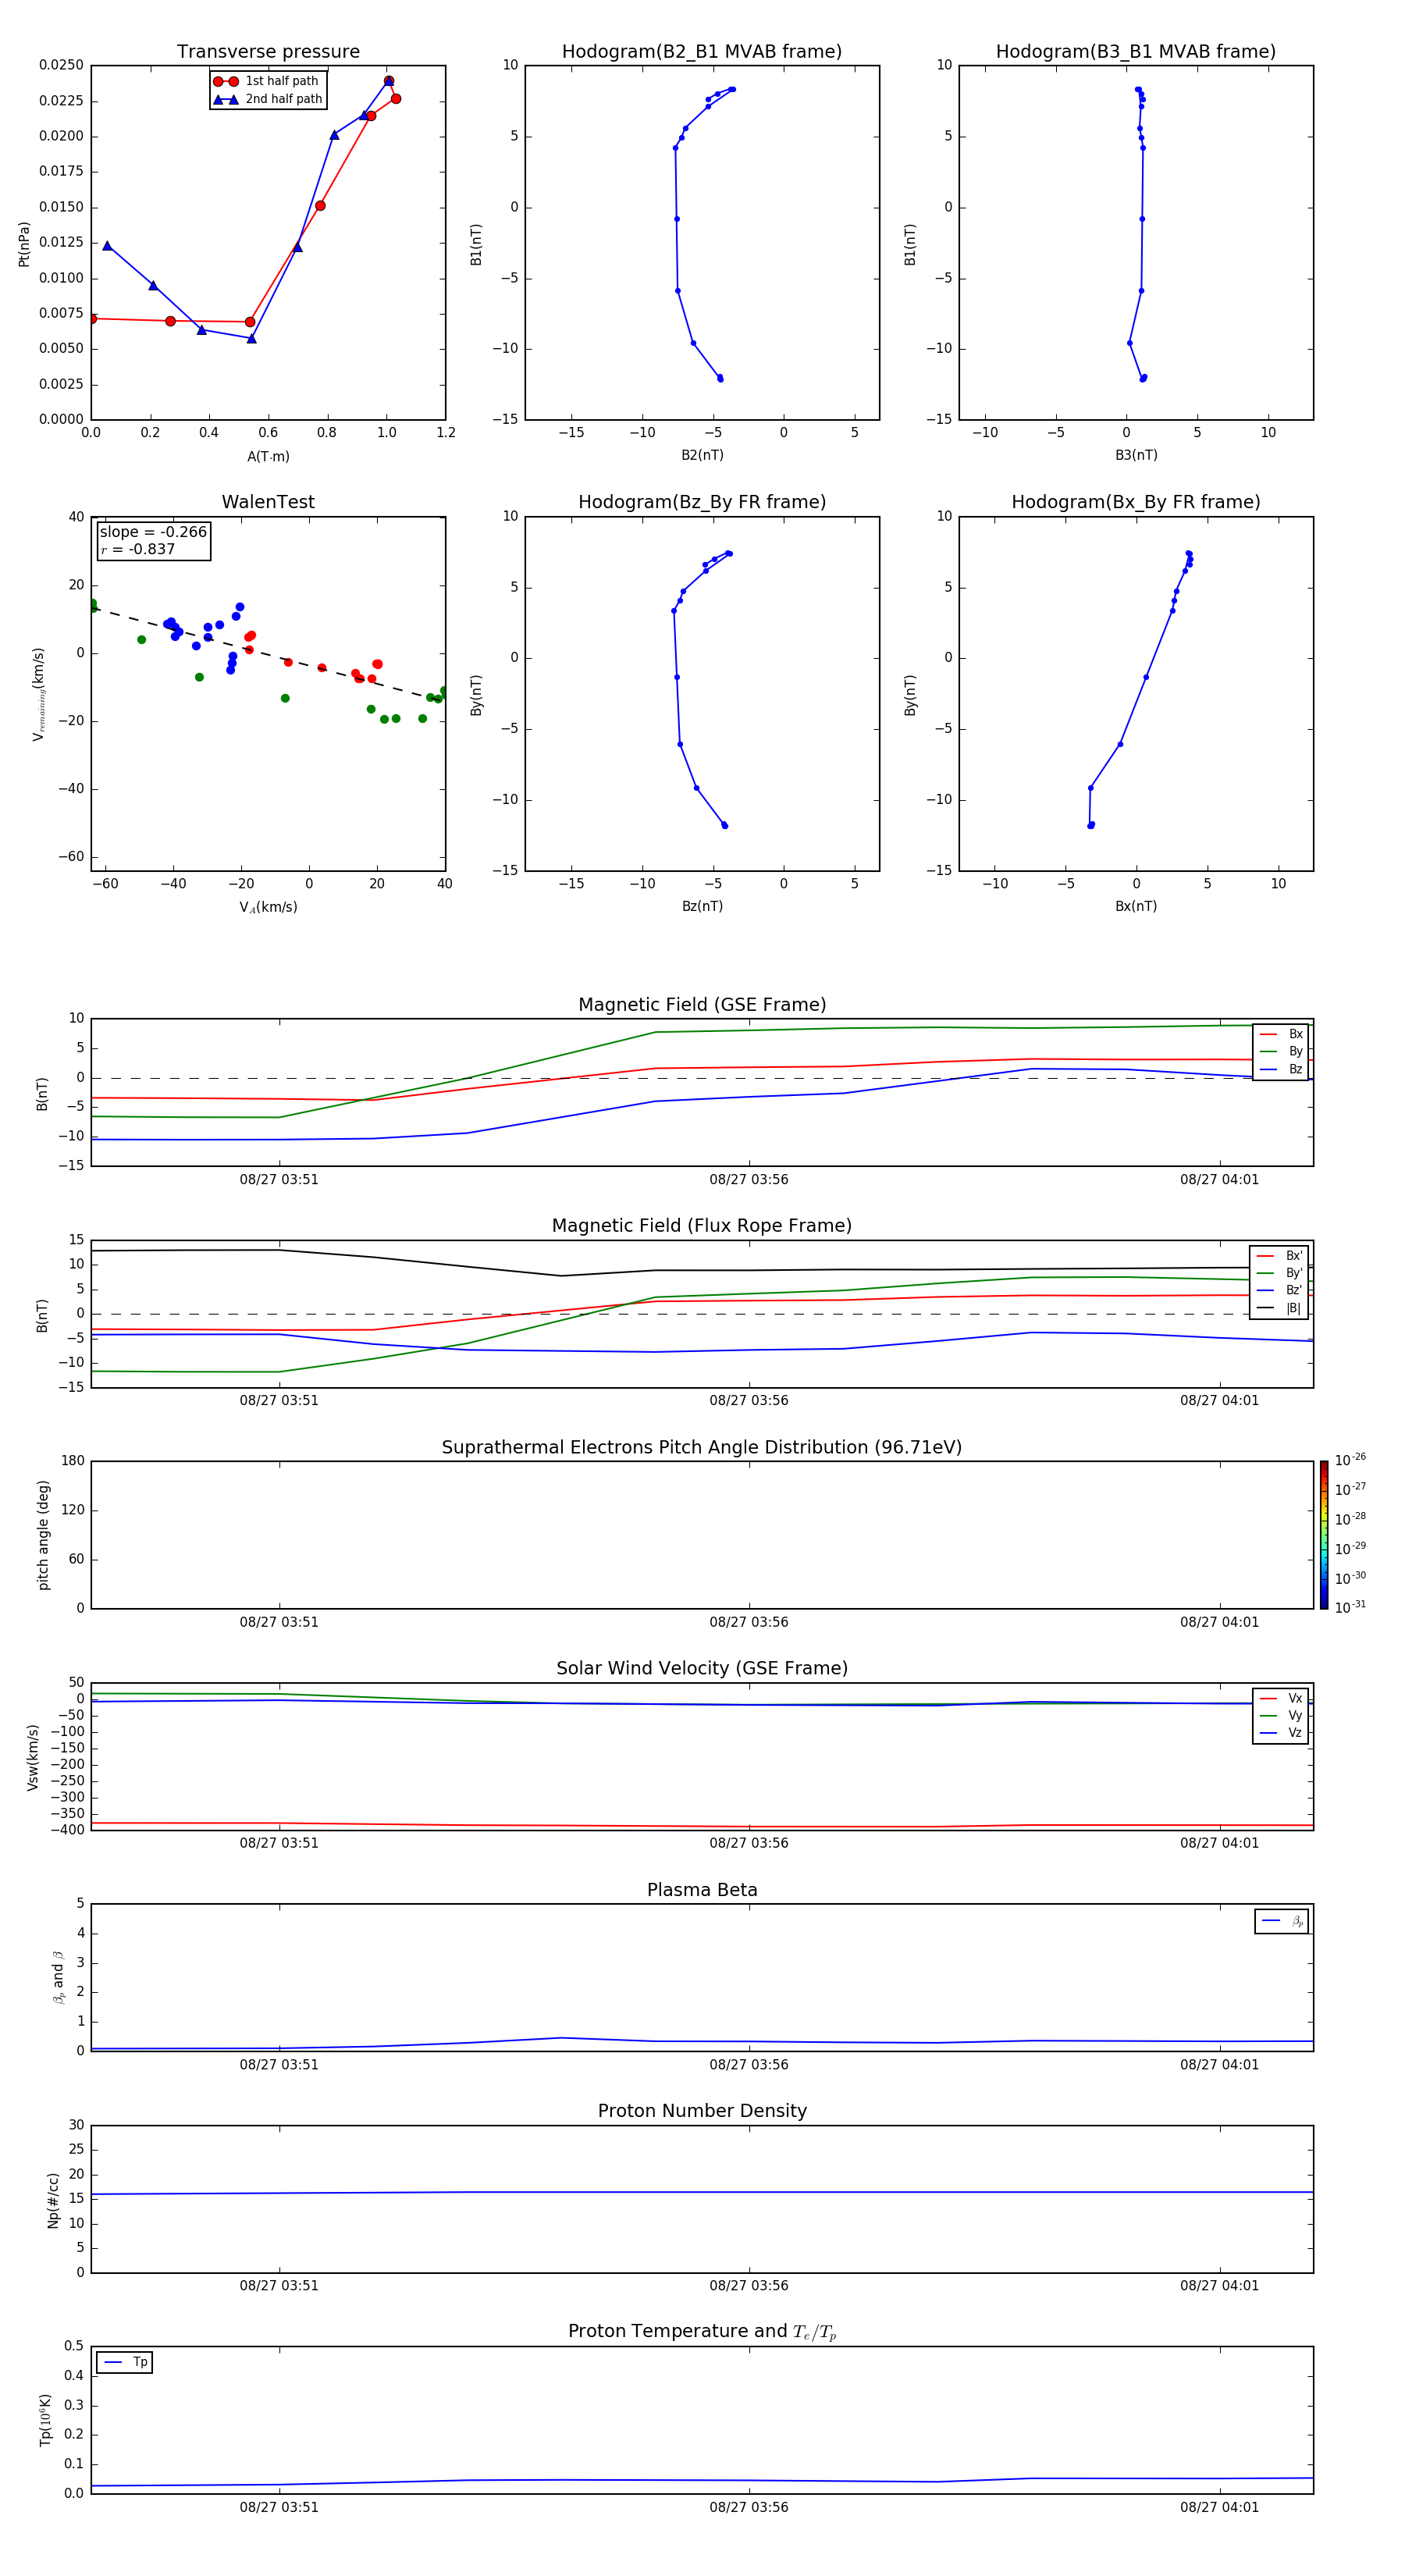
Task: Click the 'B3(nT)' x-axis label
Action: click(x=1136, y=455)
